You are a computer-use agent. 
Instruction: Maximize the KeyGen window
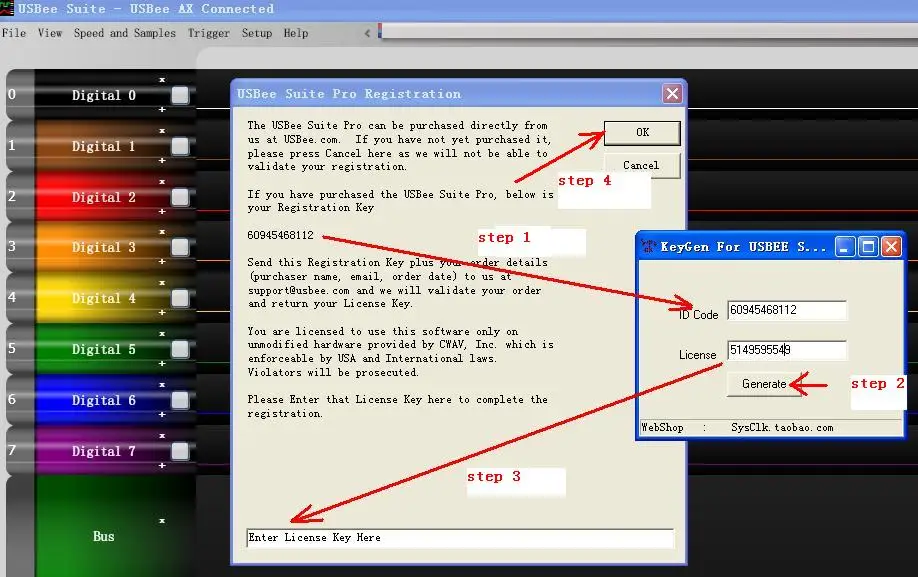click(868, 247)
